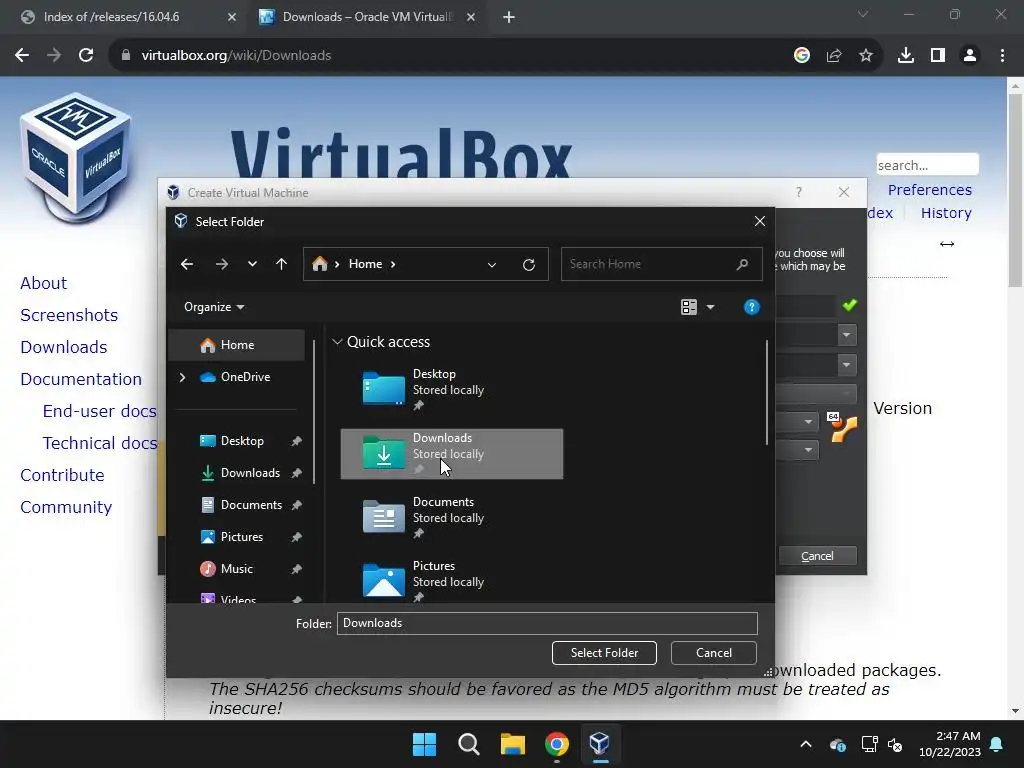Click the browser back button
Image resolution: width=1024 pixels, height=768 pixels.
[22, 56]
